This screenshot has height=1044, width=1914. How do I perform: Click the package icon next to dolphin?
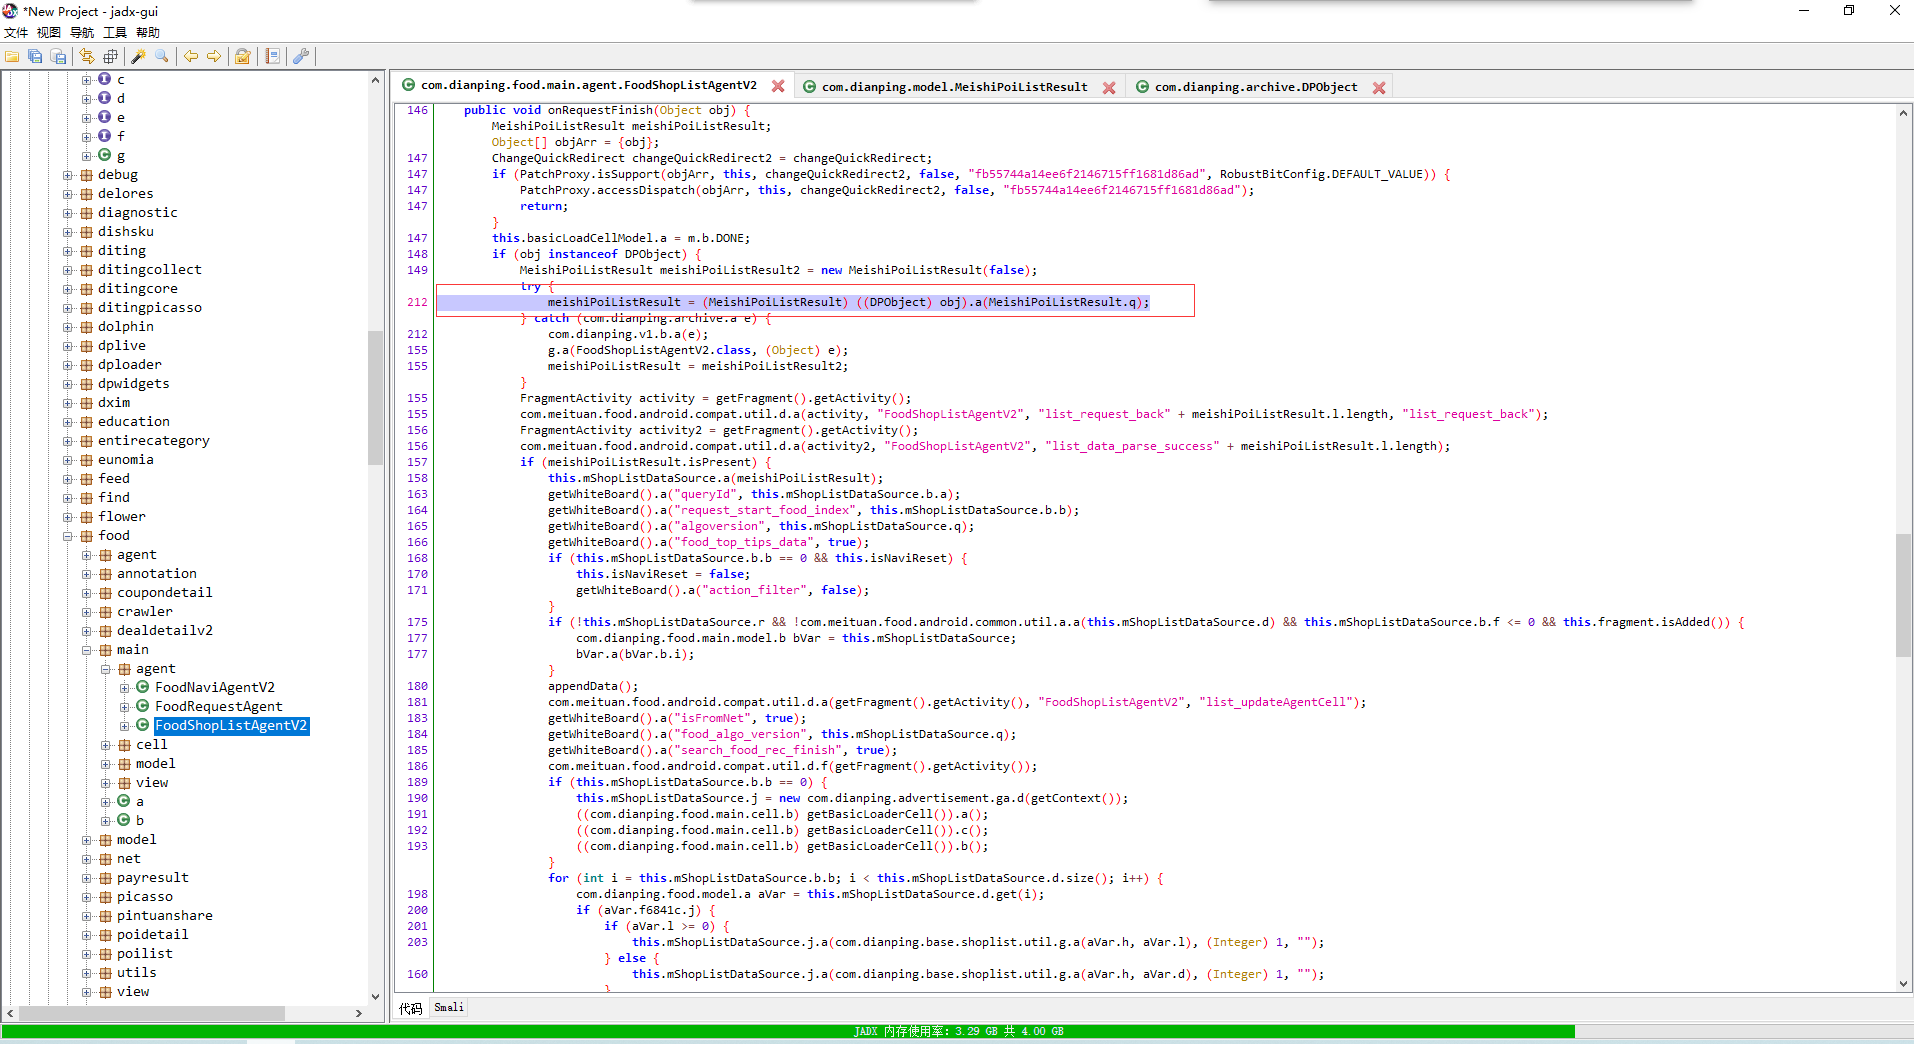point(86,327)
